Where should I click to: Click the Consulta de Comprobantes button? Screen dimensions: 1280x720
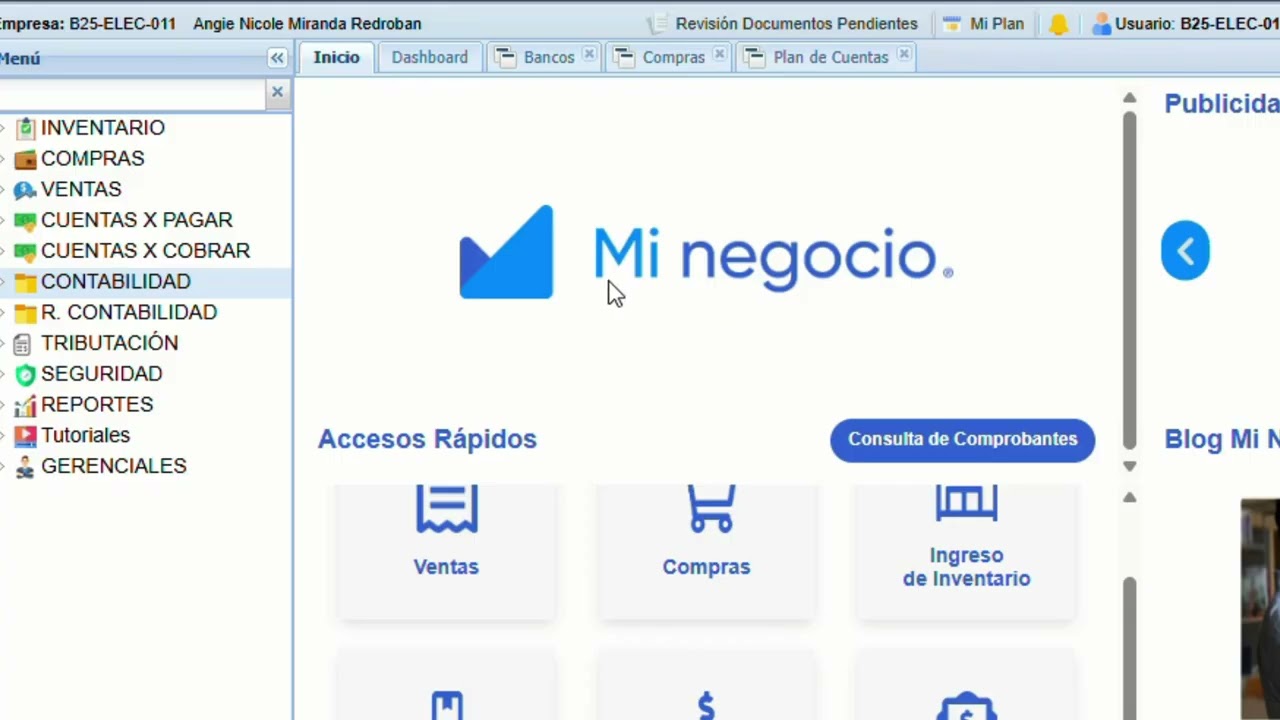tap(963, 440)
